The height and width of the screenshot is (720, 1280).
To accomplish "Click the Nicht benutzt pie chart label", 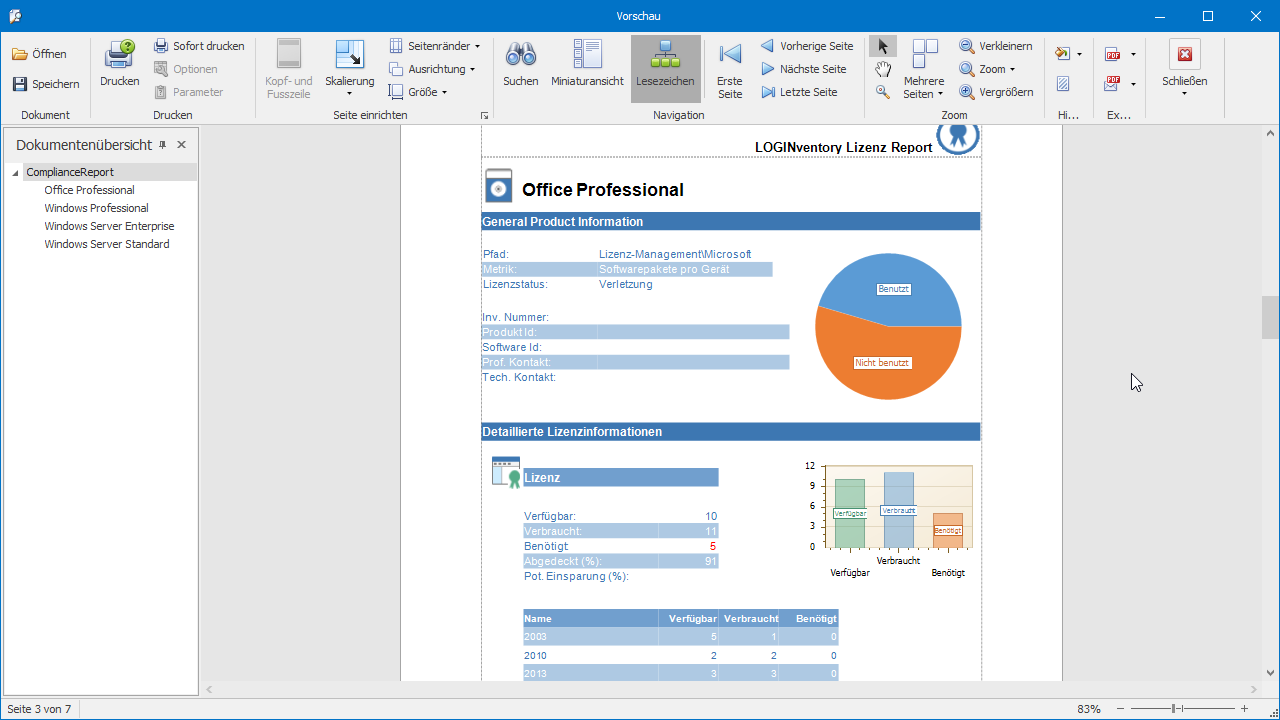I will (882, 363).
